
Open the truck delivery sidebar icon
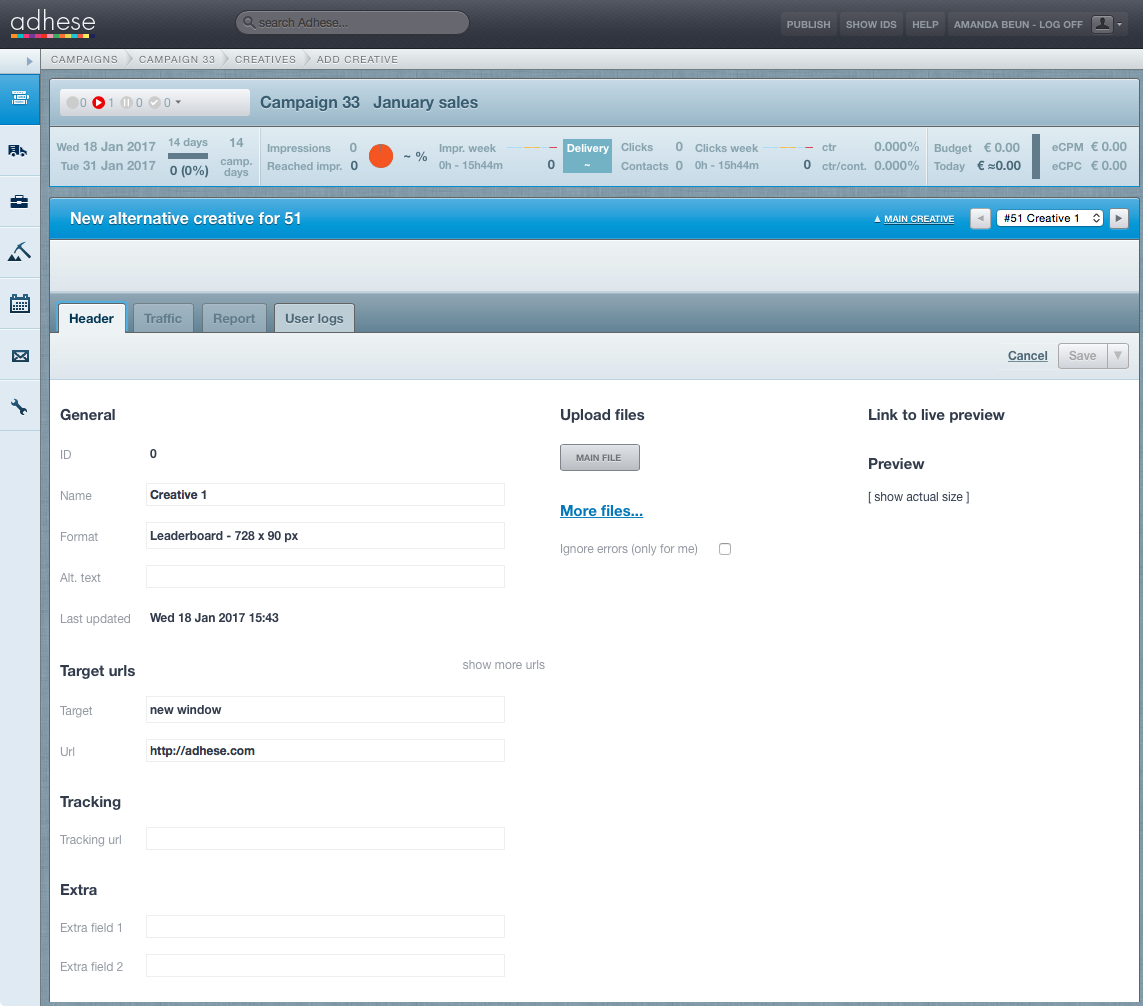[18, 151]
